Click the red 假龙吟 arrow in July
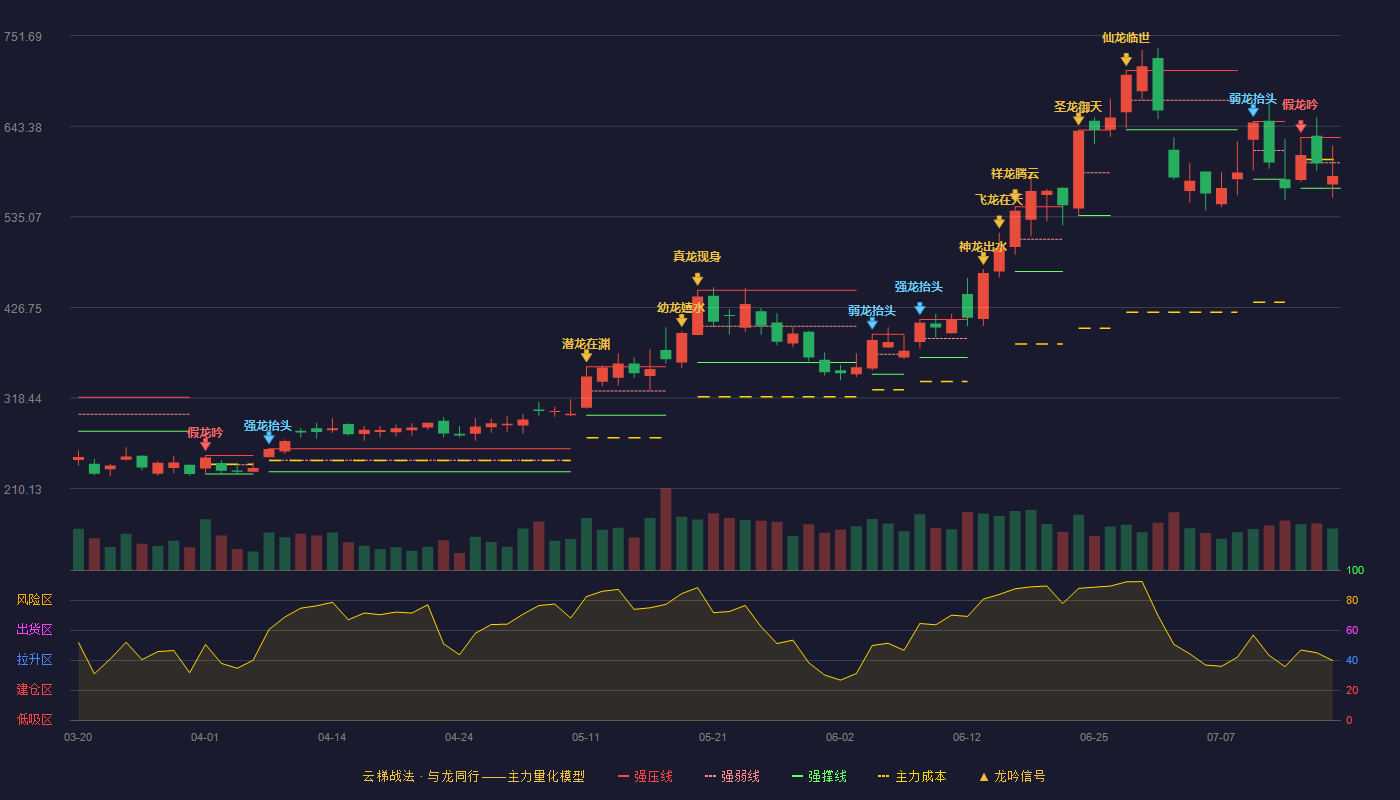This screenshot has height=800, width=1400. [x=1301, y=127]
